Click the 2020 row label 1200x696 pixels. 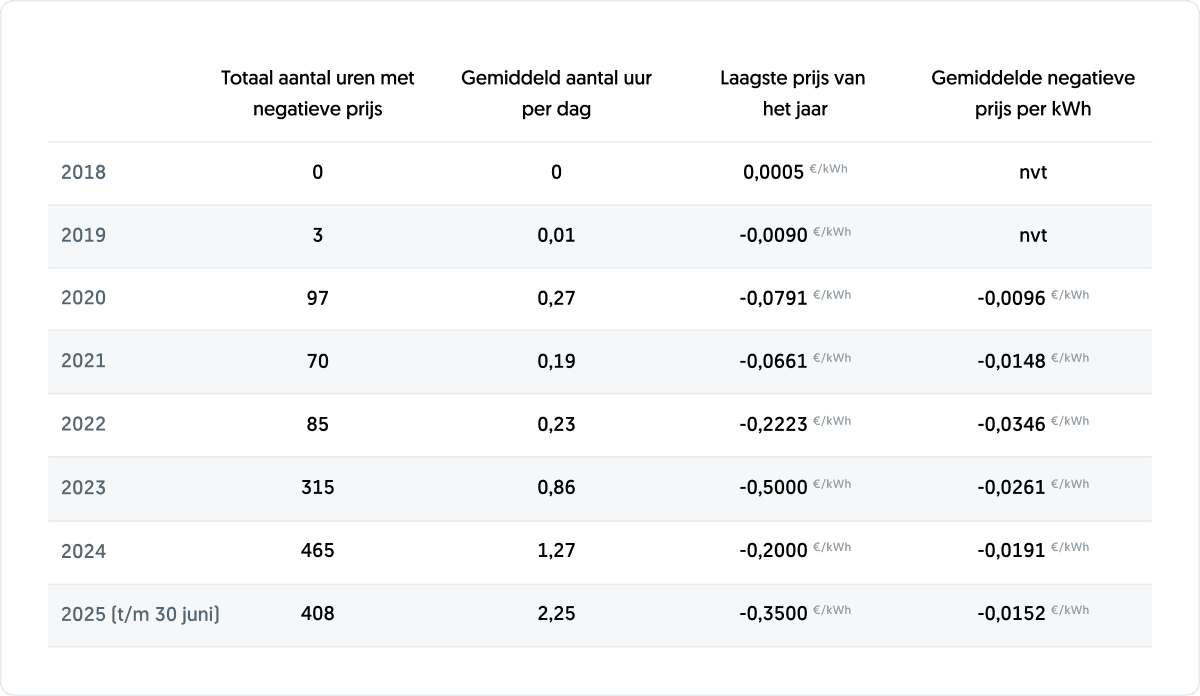pos(83,298)
